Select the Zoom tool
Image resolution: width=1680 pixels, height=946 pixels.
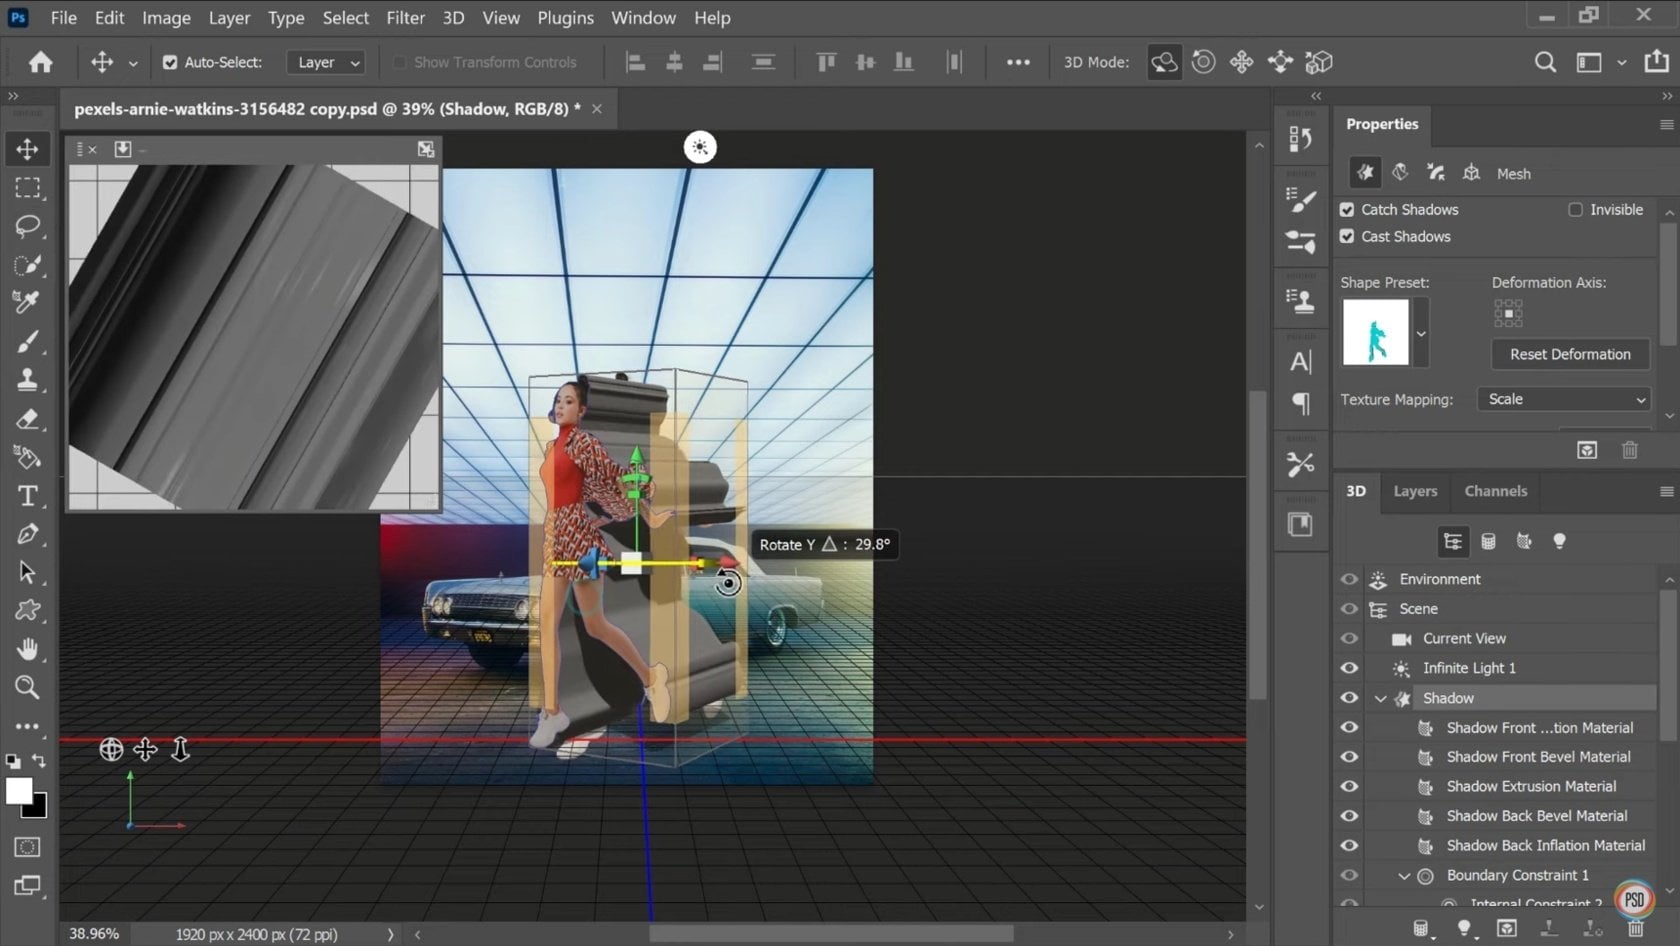click(x=27, y=687)
